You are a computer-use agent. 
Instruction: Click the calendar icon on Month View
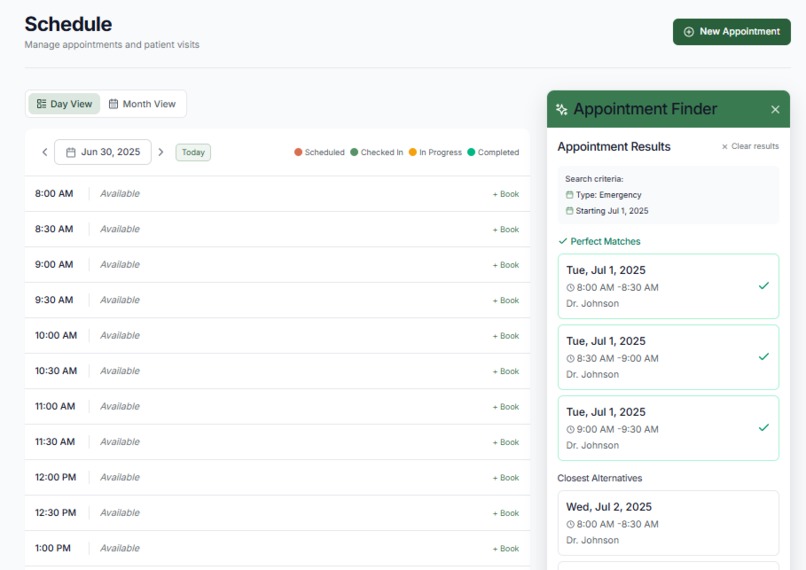(x=113, y=104)
